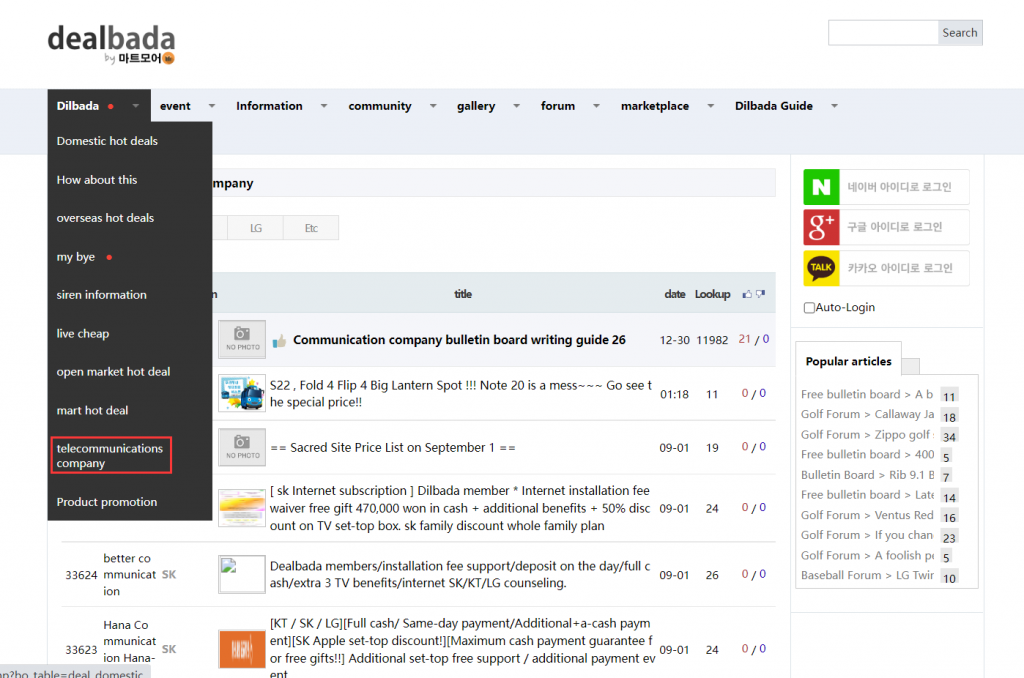Click thumbs-up icon beside writing guide post
The height and width of the screenshot is (678, 1024).
point(280,341)
